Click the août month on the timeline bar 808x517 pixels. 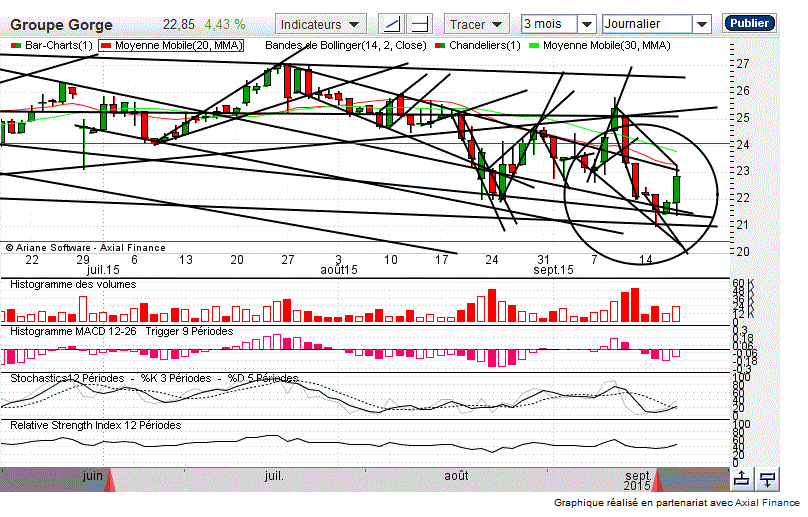456,476
